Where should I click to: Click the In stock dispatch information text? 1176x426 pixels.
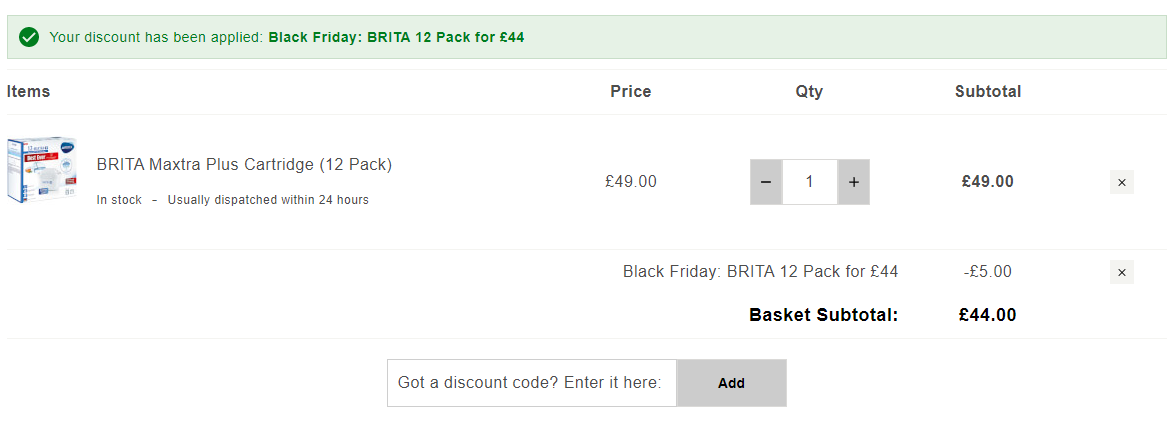coord(232,200)
